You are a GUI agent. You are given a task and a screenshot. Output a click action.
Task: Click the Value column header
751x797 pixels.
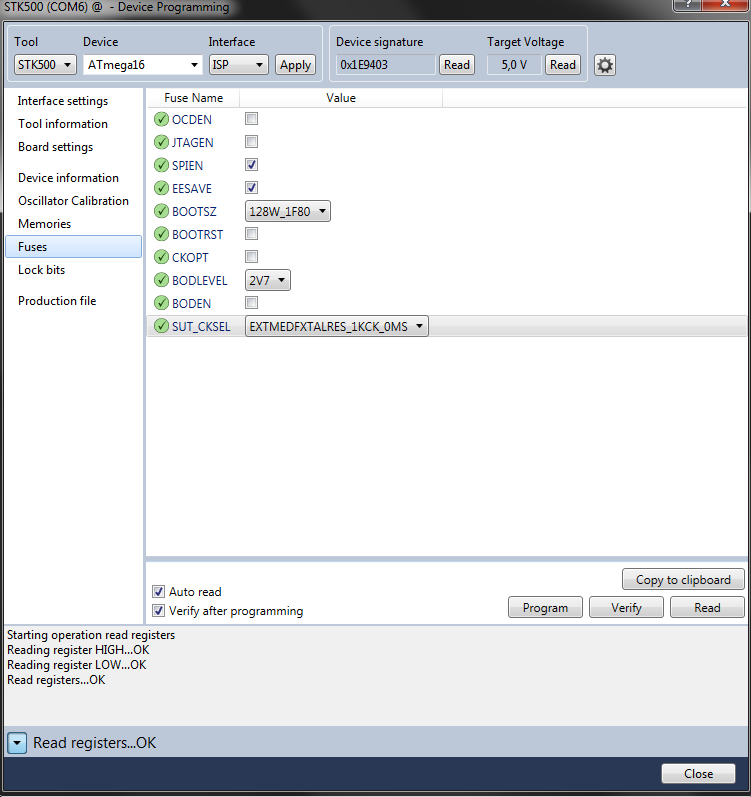click(x=341, y=98)
